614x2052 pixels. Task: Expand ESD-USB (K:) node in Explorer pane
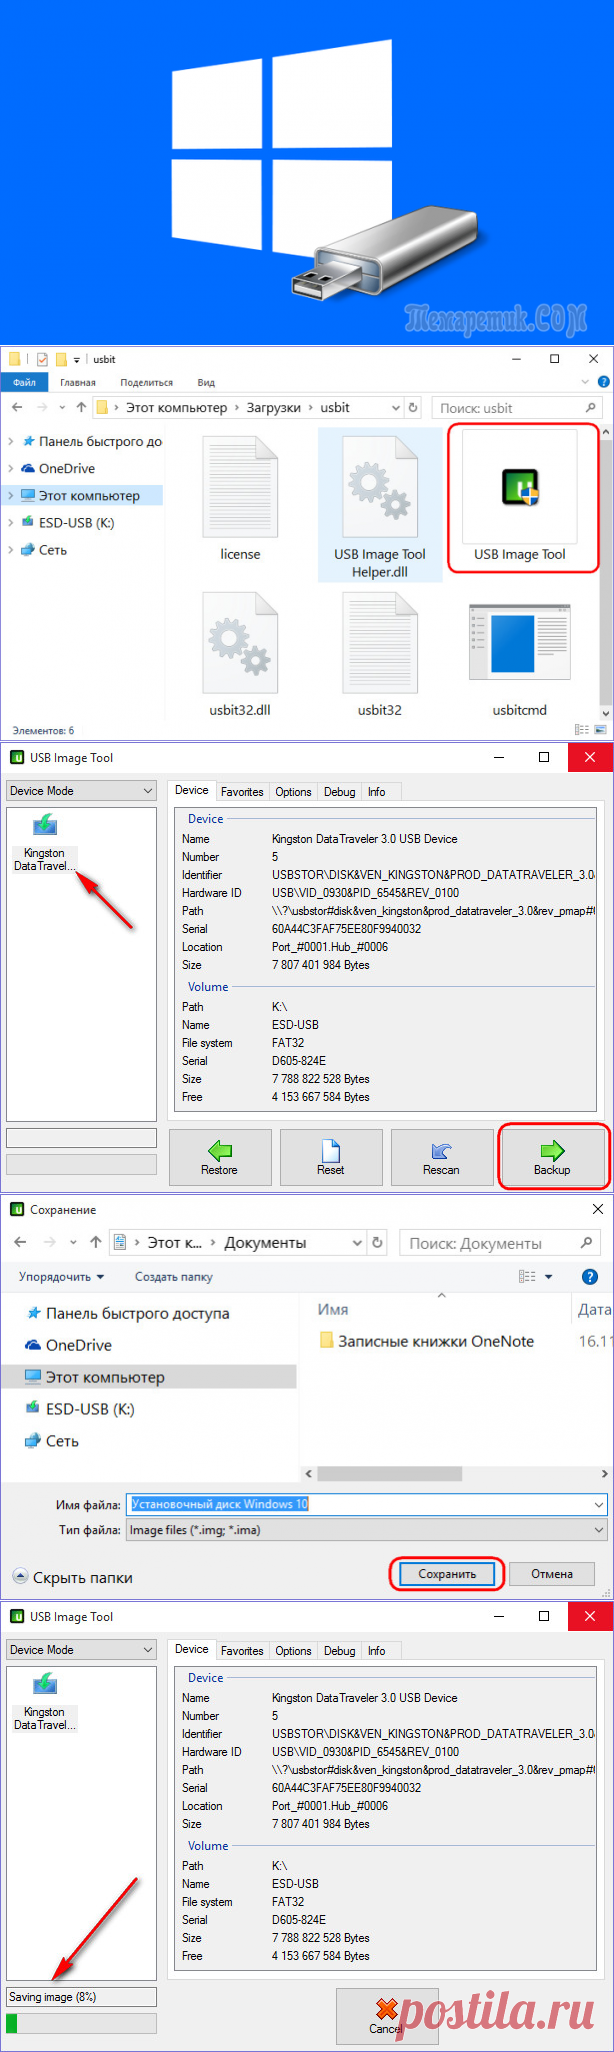(11, 522)
